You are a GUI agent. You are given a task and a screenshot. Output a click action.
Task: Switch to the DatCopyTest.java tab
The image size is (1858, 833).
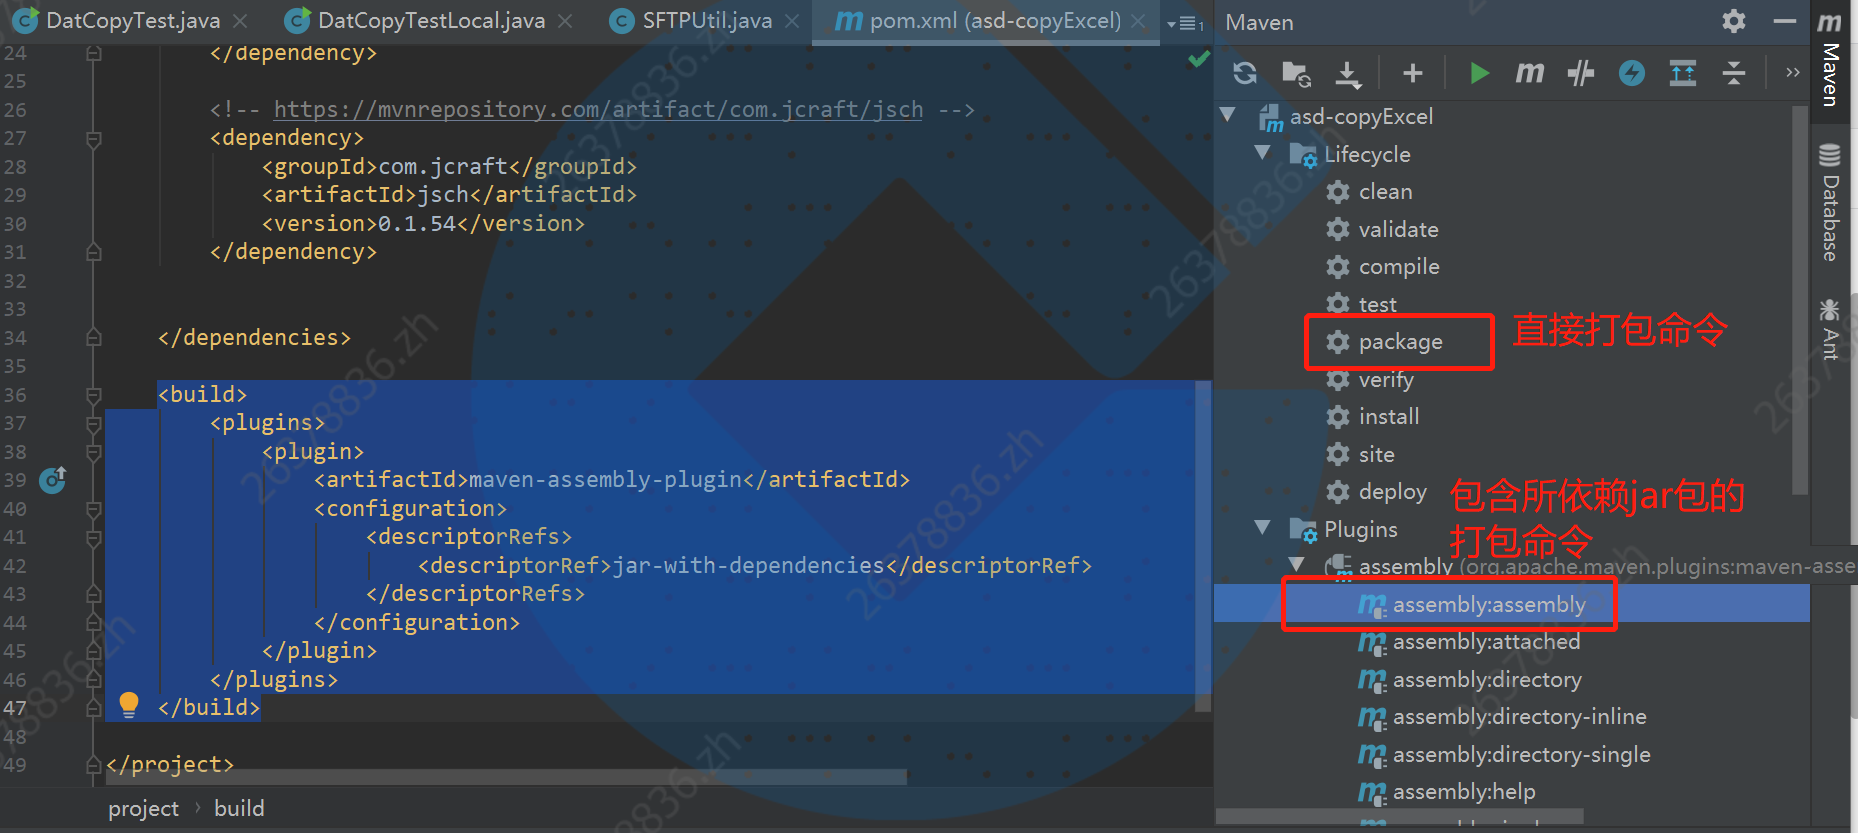click(x=133, y=20)
